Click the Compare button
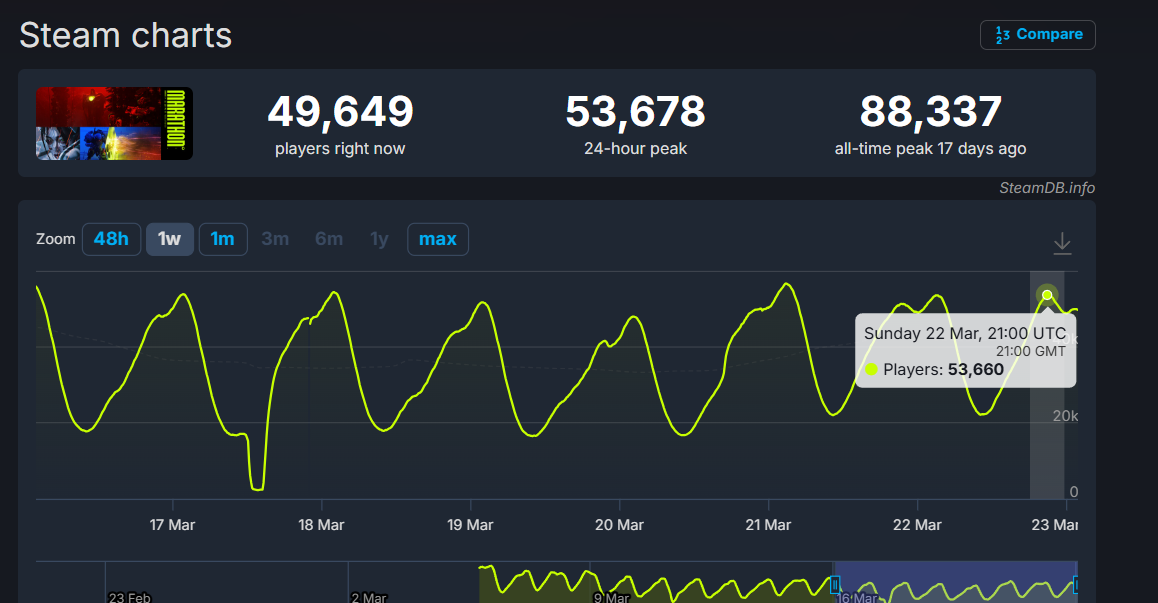This screenshot has height=603, width=1158. point(1038,35)
